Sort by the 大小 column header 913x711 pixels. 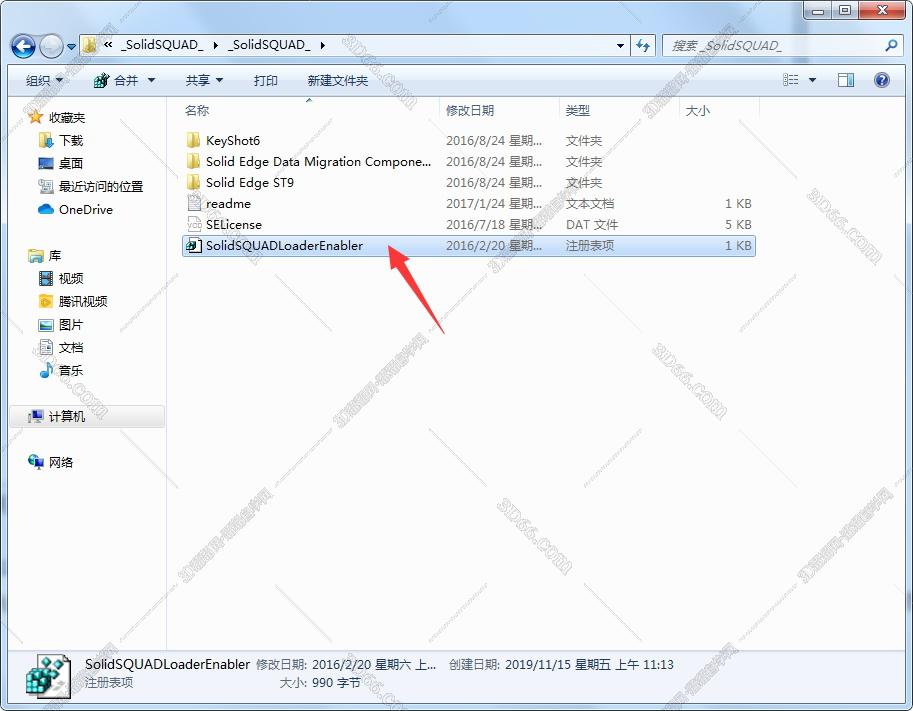(x=698, y=110)
